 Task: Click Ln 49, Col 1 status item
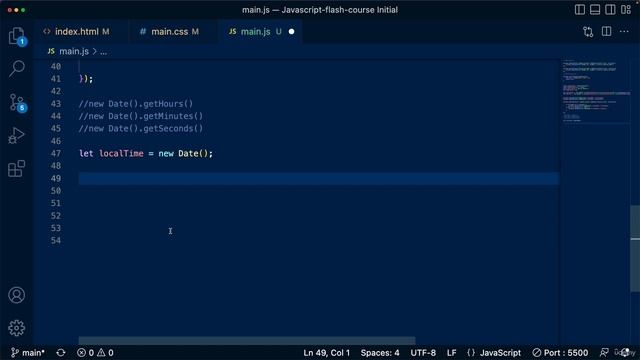[326, 353]
